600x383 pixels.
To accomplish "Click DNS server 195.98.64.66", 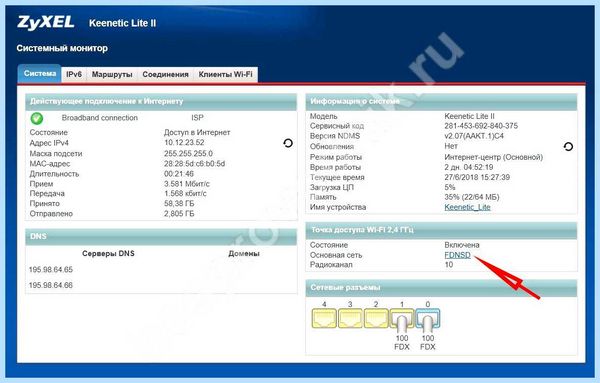I will pyautogui.click(x=51, y=285).
